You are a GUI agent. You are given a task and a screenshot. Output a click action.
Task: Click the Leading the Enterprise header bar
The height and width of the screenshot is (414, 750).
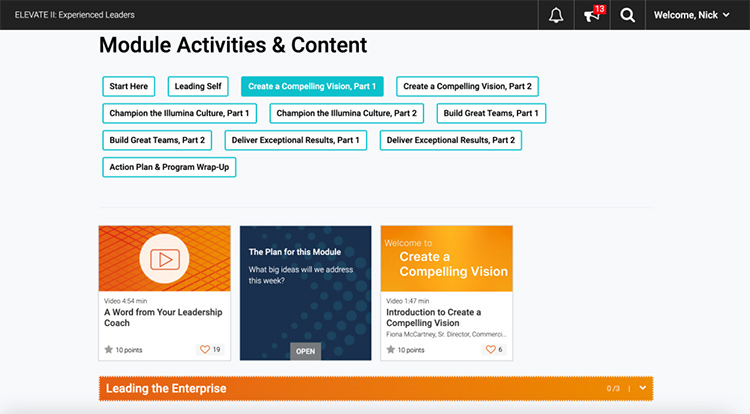(x=350, y=388)
